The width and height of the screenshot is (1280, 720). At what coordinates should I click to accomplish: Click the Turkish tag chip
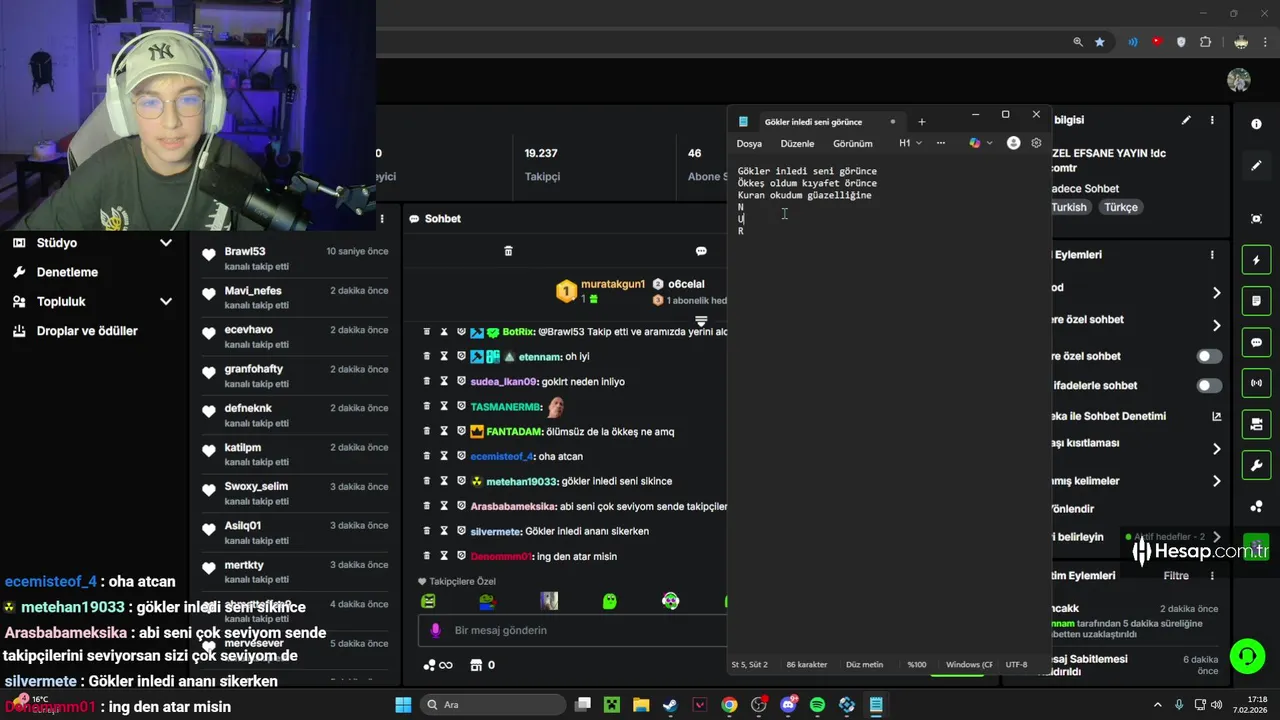click(x=1068, y=207)
